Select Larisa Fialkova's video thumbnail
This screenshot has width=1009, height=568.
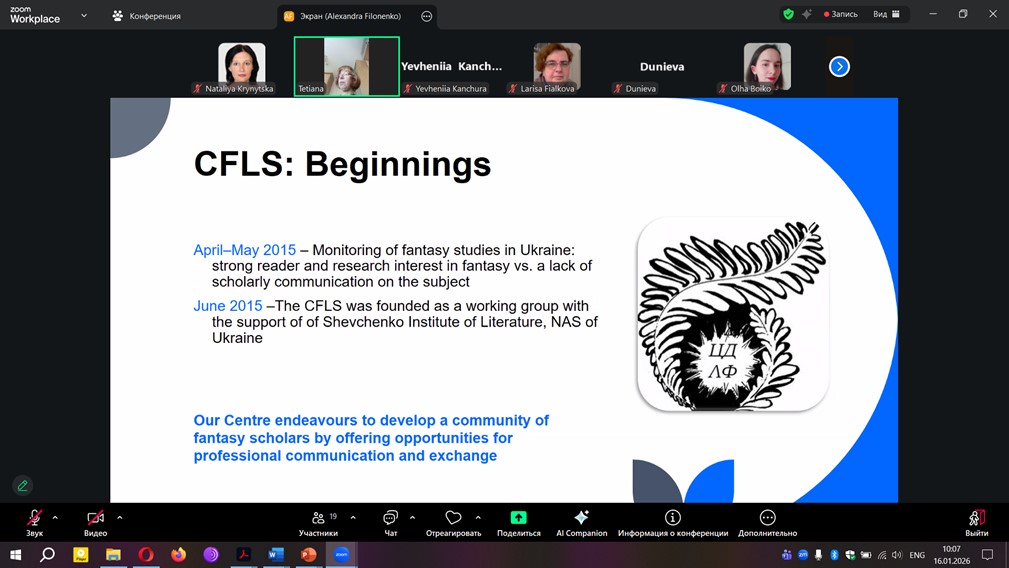coord(557,67)
